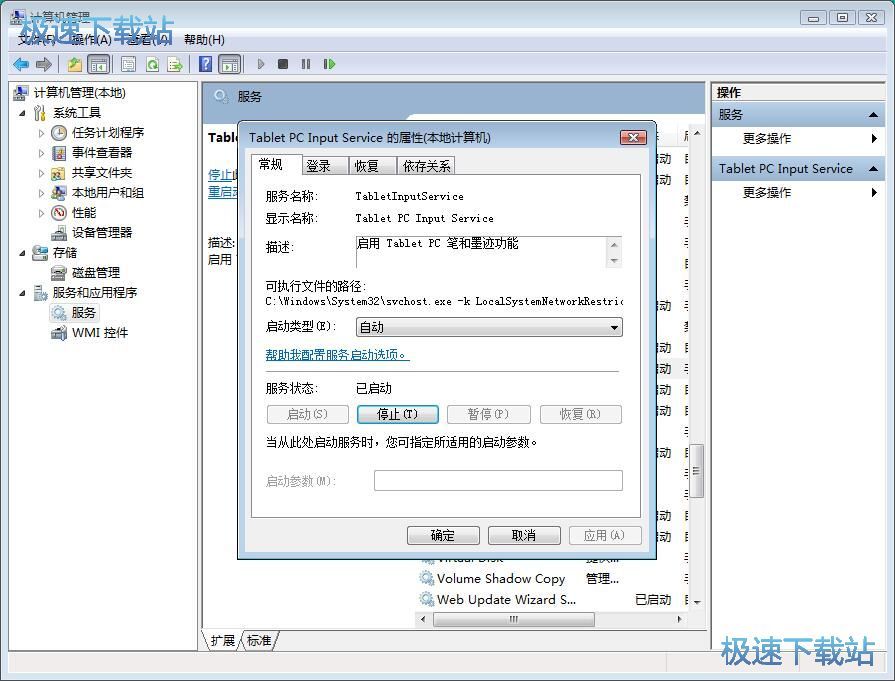895x681 pixels.
Task: Select Disk Management (磁盘管理) icon
Action: (59, 273)
